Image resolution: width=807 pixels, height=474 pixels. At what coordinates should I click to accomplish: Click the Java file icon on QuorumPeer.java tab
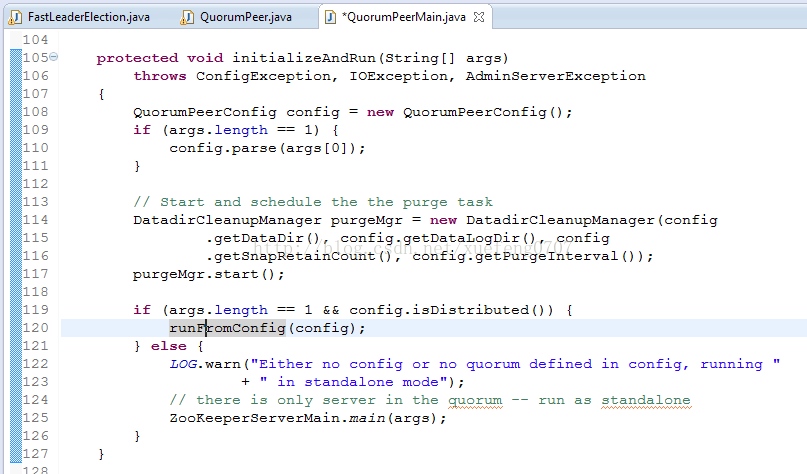(x=187, y=17)
